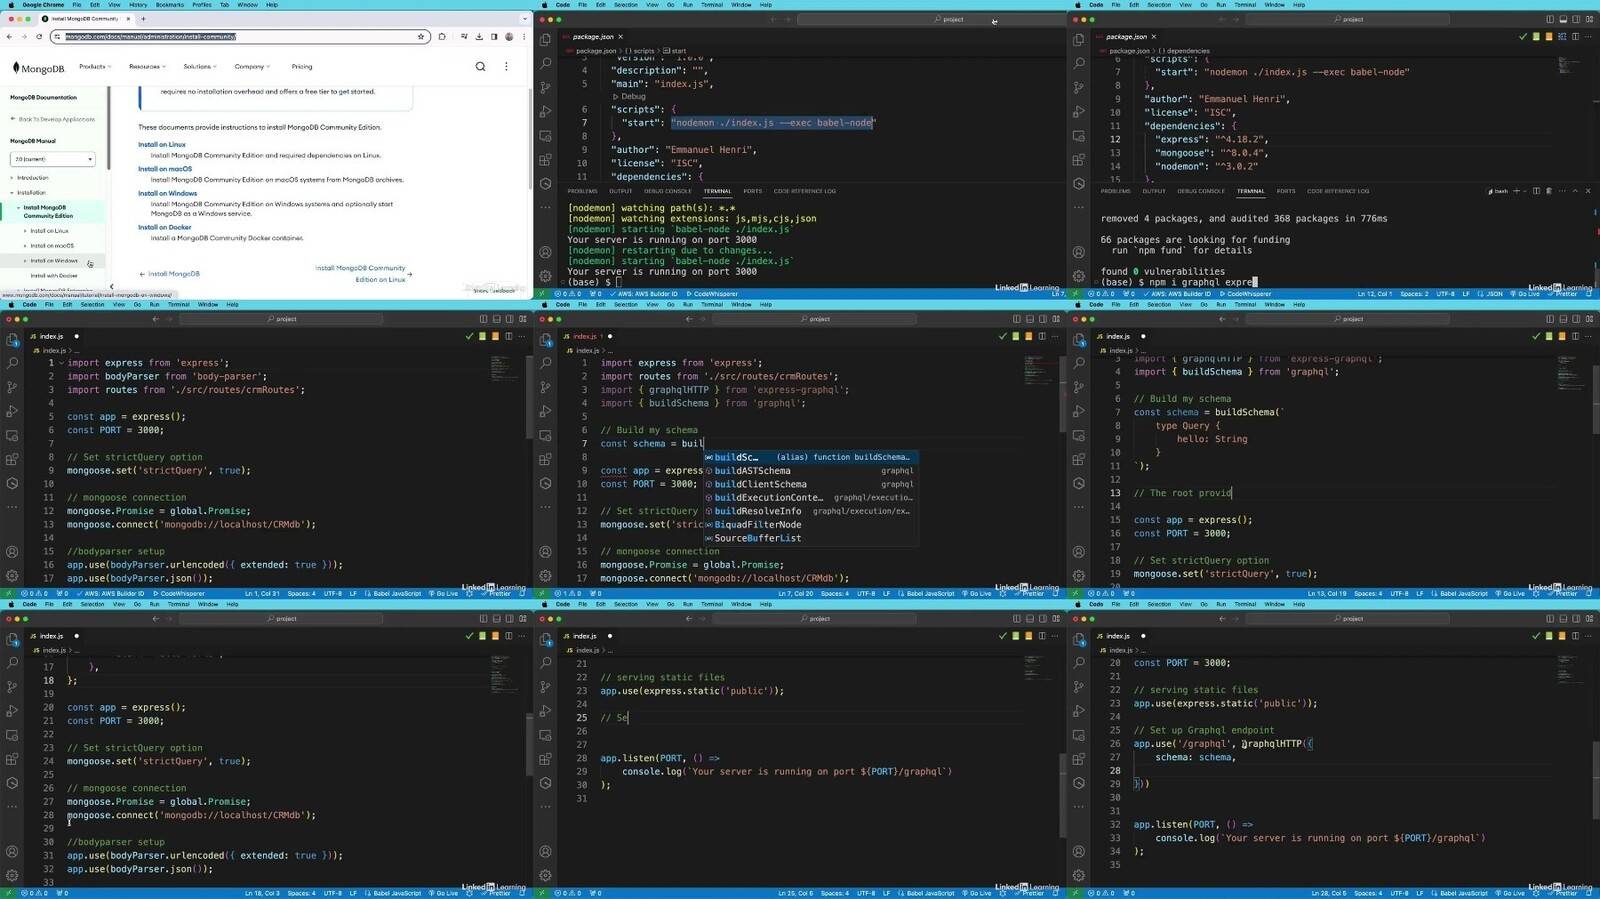Screen dimensions: 1600x899
Task: Switch to DEBUG CONSOLE tab in the nodemon terminal window
Action: [x=668, y=191]
